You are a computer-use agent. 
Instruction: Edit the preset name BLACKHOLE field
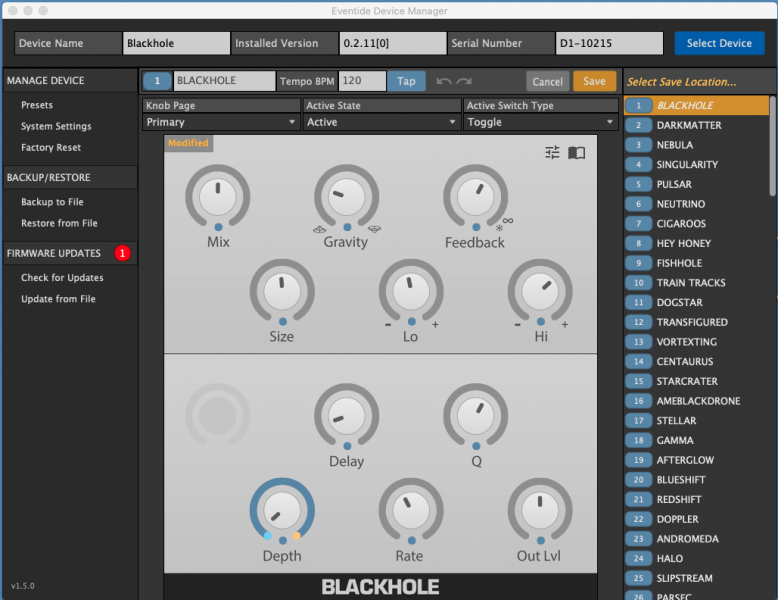click(x=224, y=81)
